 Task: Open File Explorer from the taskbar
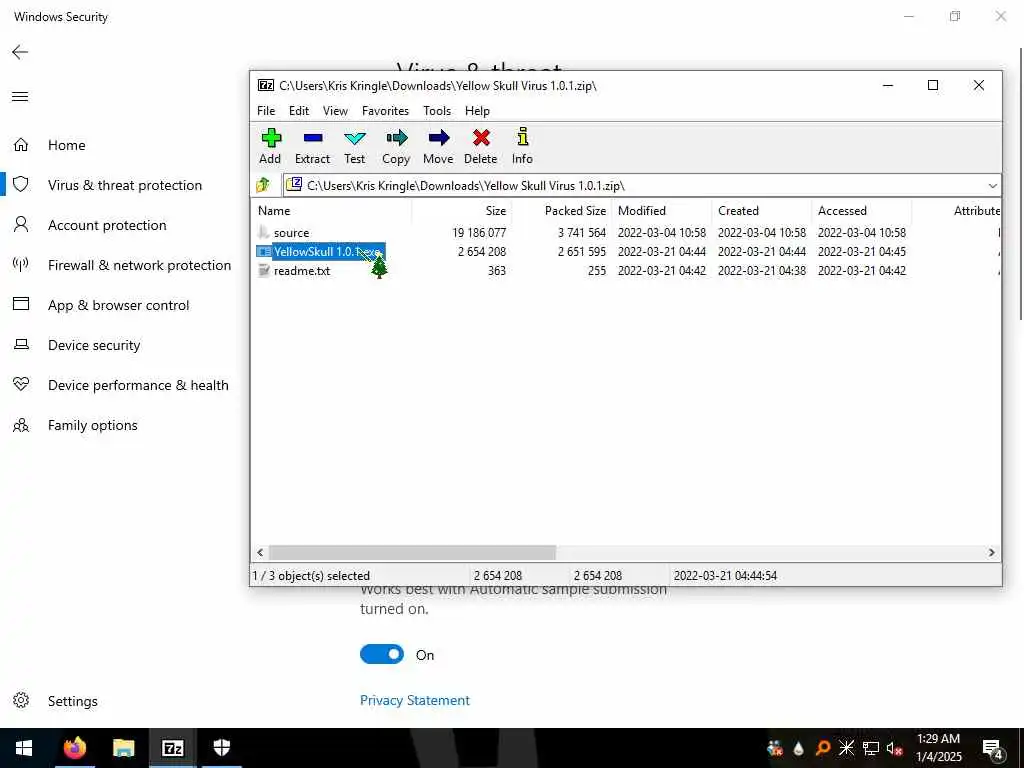click(x=123, y=747)
